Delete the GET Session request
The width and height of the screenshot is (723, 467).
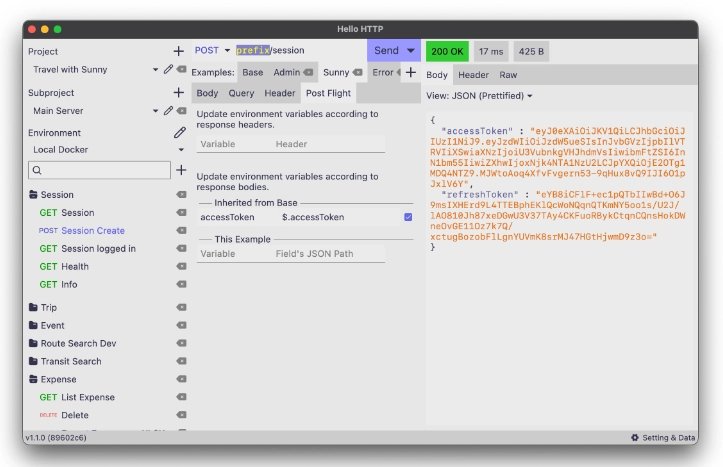(x=182, y=213)
